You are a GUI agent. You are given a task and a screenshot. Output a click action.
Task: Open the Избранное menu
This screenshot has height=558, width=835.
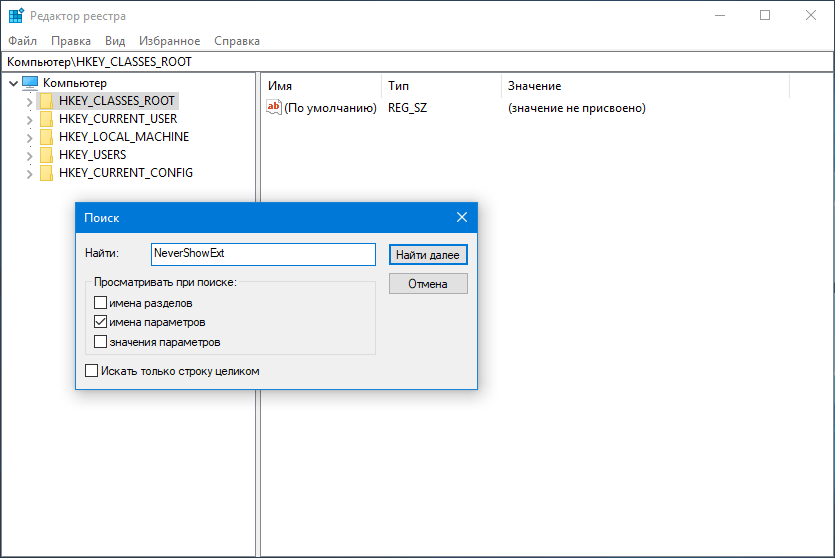click(x=169, y=41)
